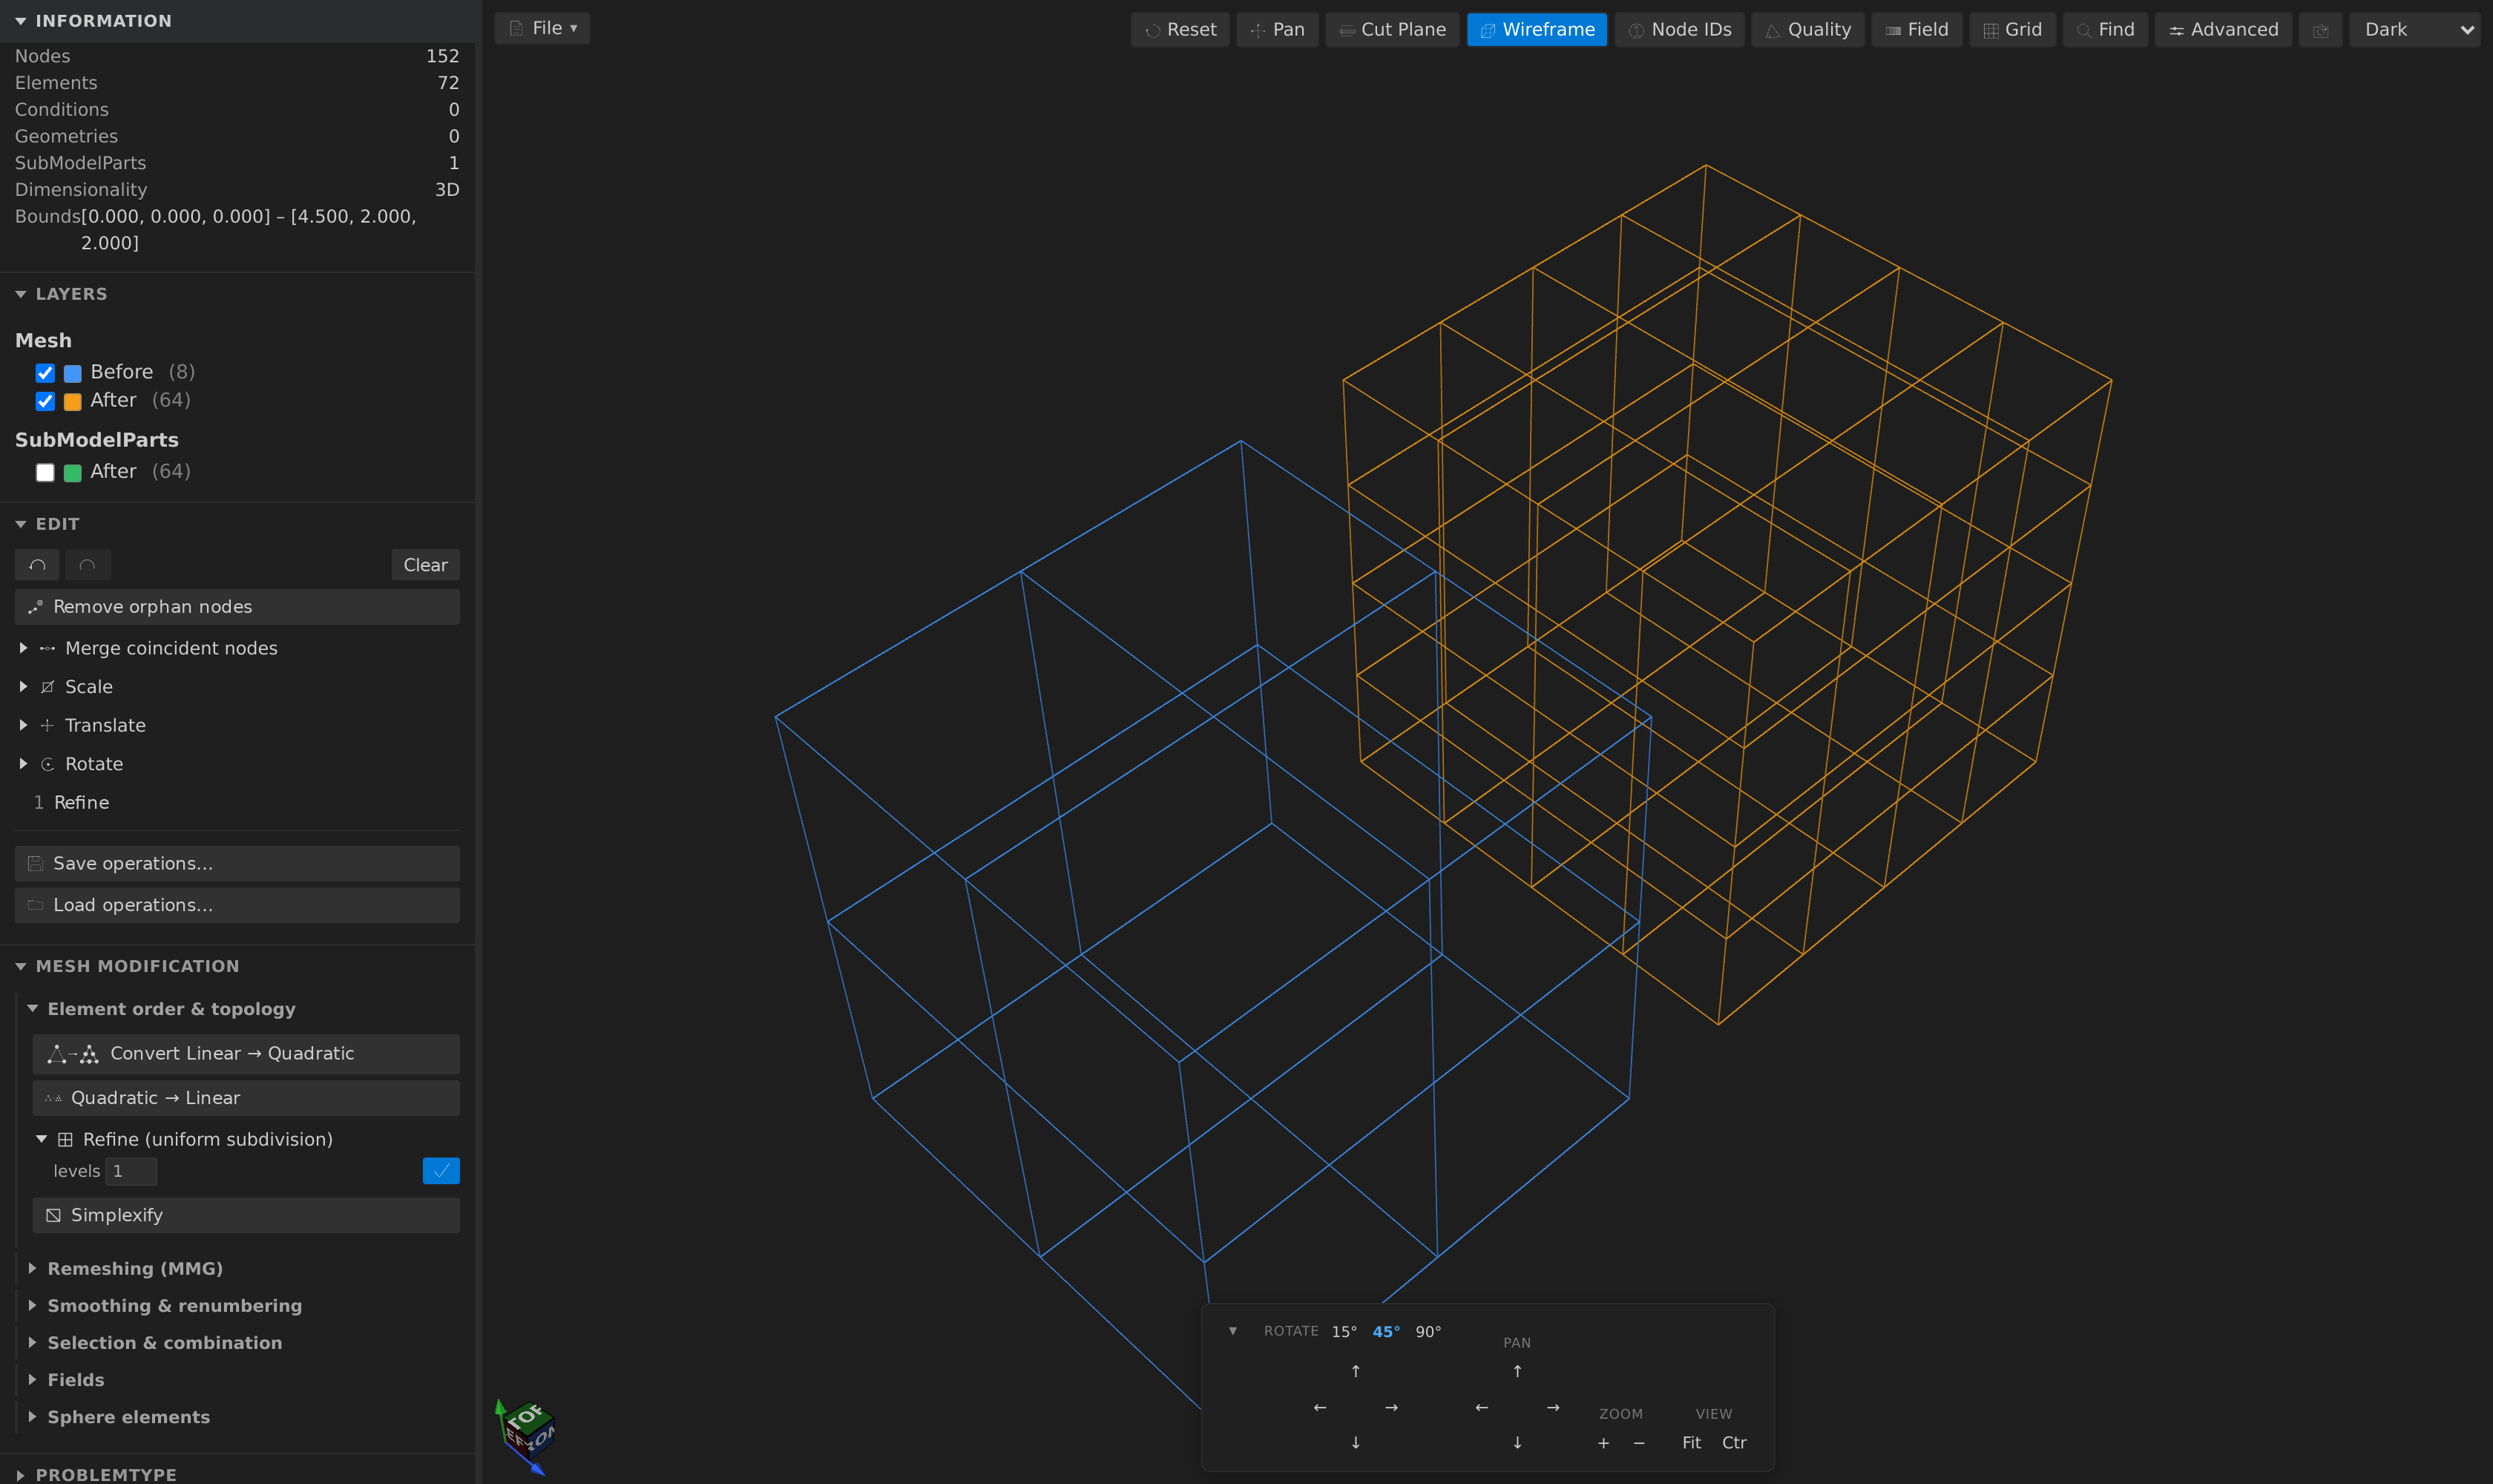
Task: Open the File dropdown menu
Action: (x=542, y=28)
